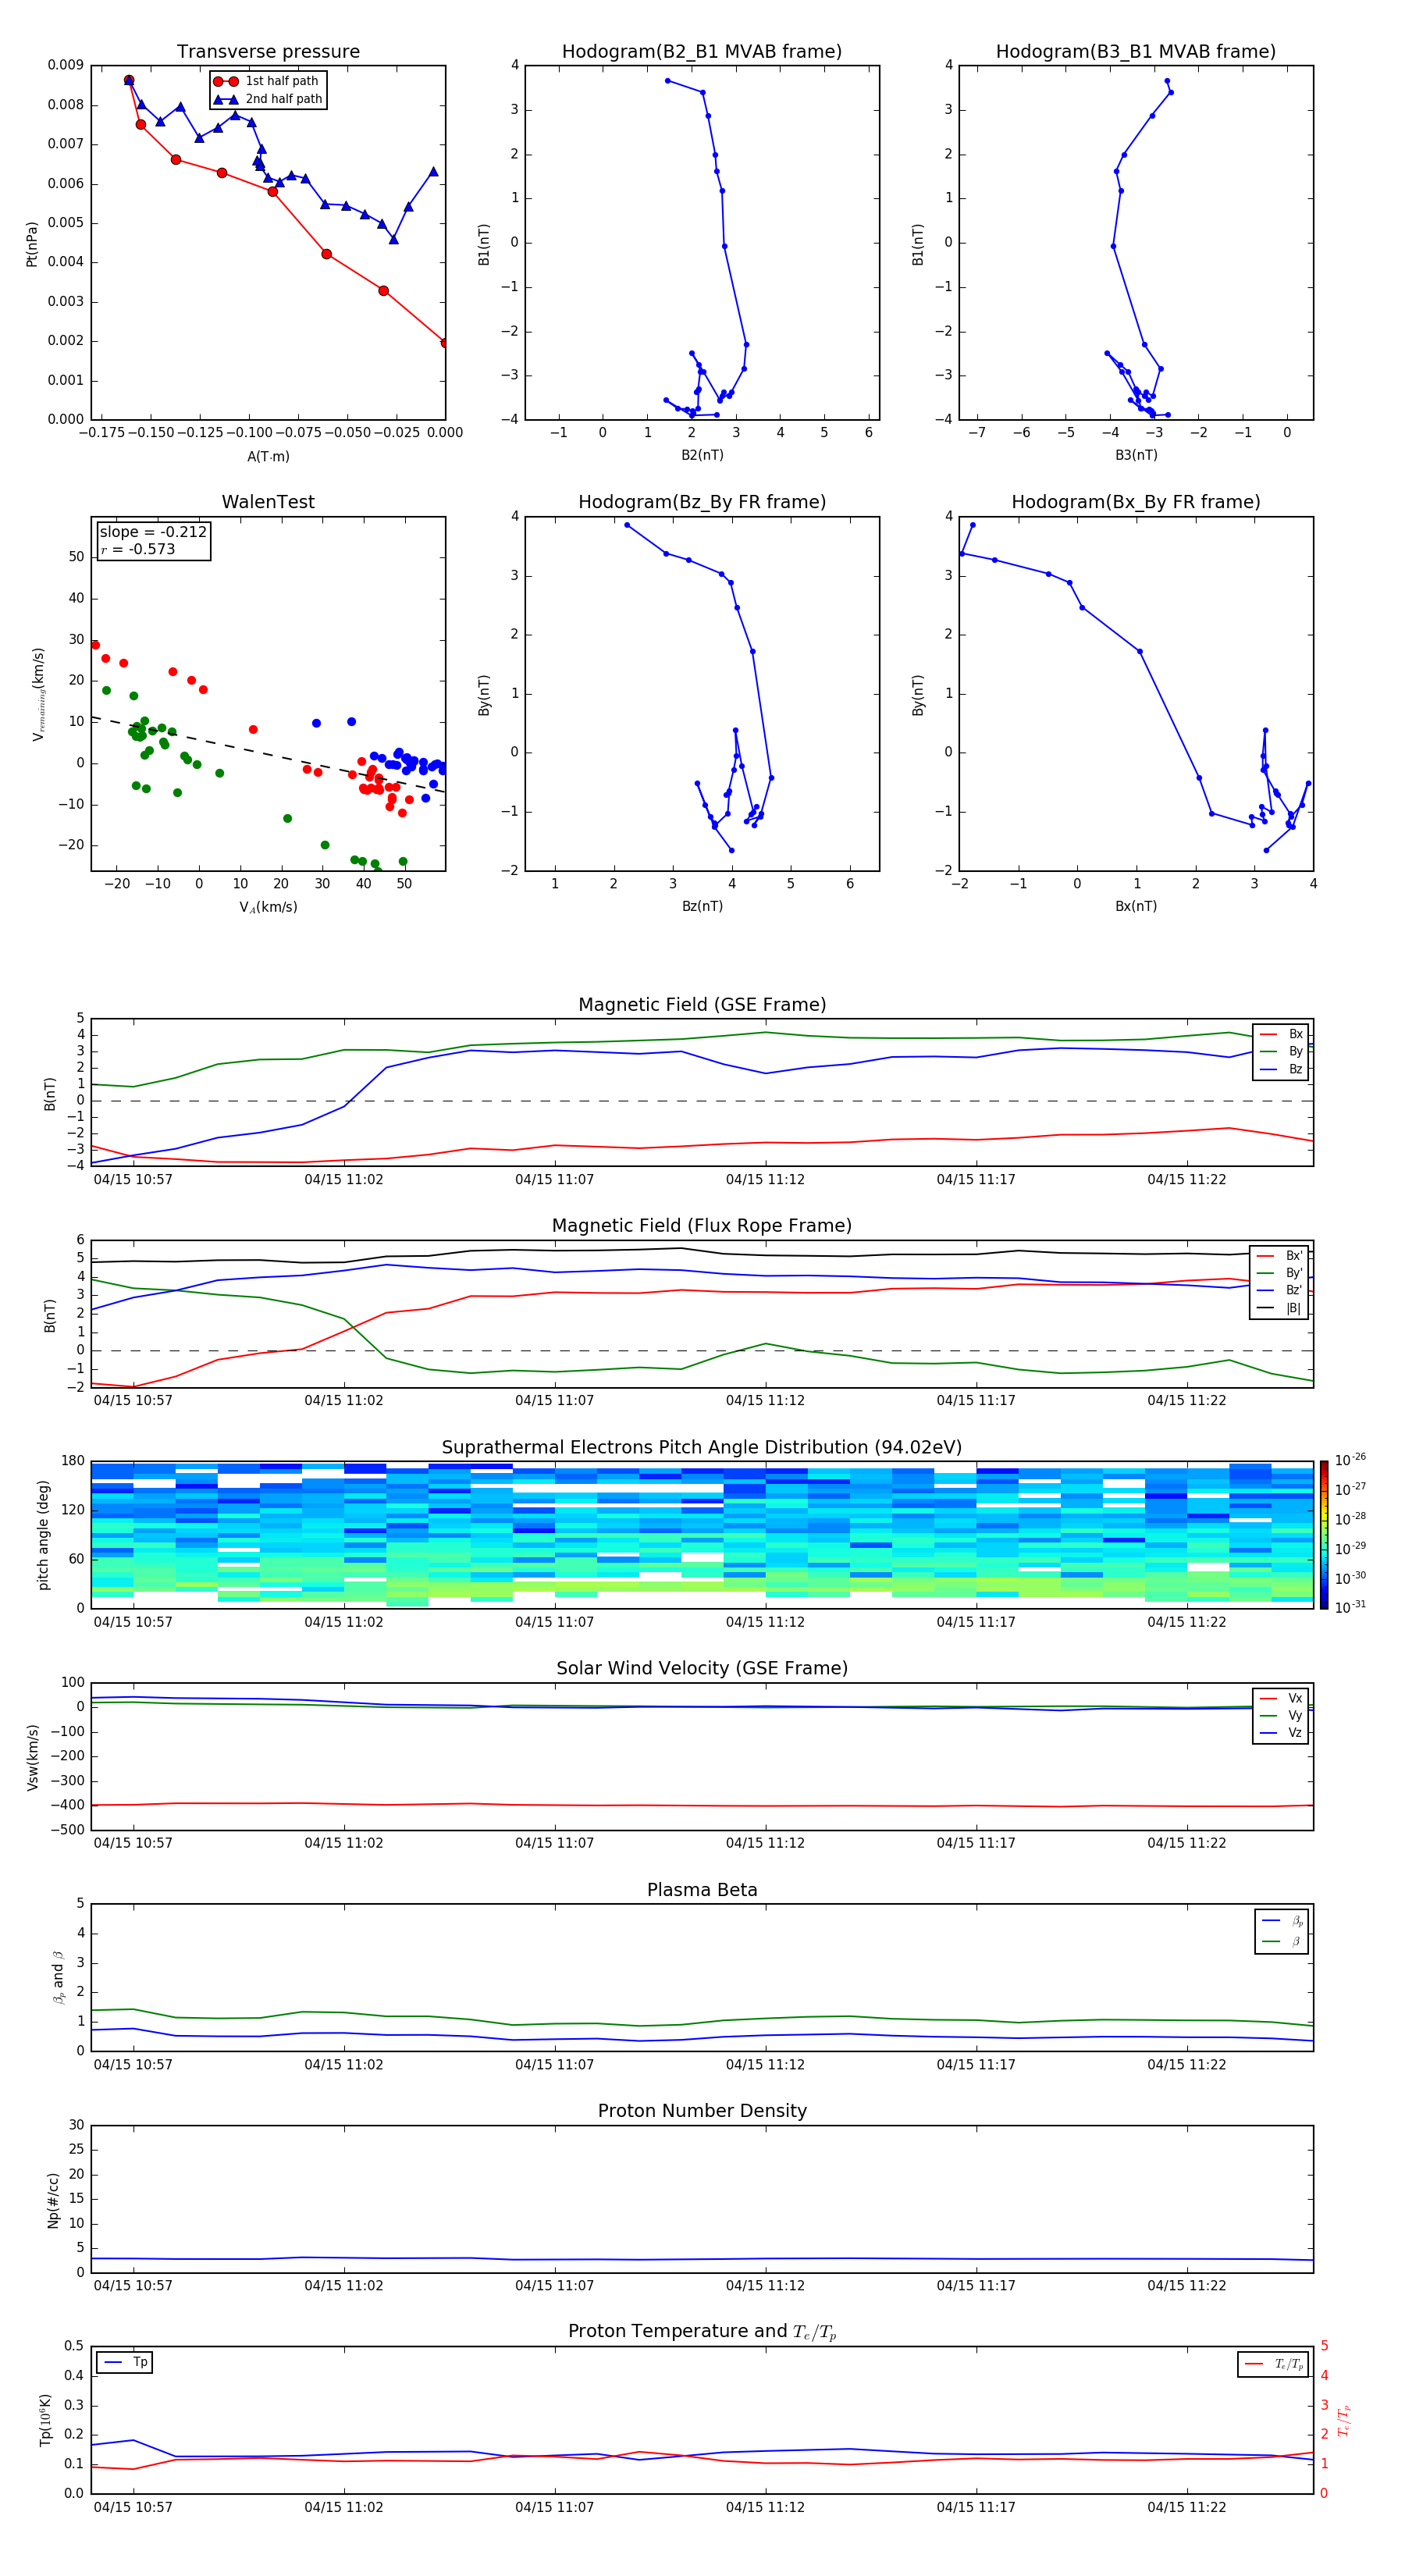Click the "B3(nT)" x-axis label
The height and width of the screenshot is (2576, 1405).
click(x=1136, y=455)
